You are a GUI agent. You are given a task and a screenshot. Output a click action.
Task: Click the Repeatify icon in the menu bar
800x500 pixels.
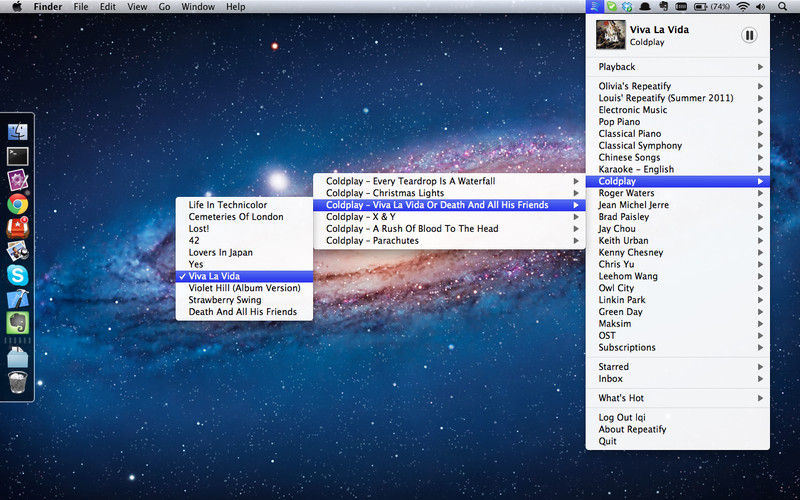[x=594, y=7]
